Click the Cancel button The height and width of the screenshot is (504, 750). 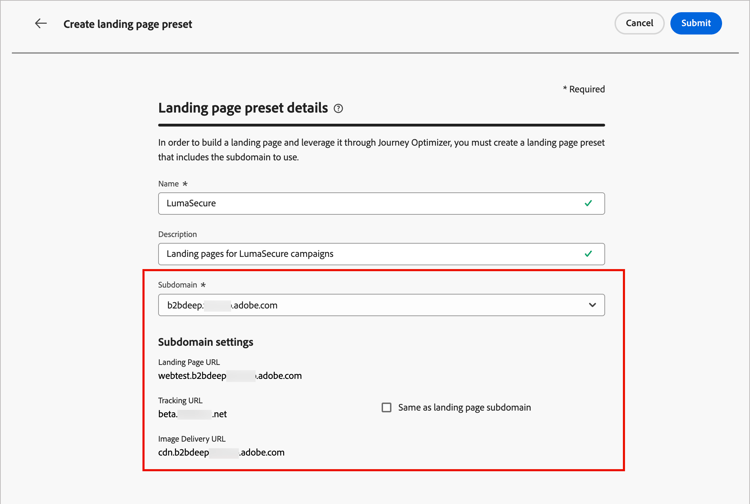point(639,23)
